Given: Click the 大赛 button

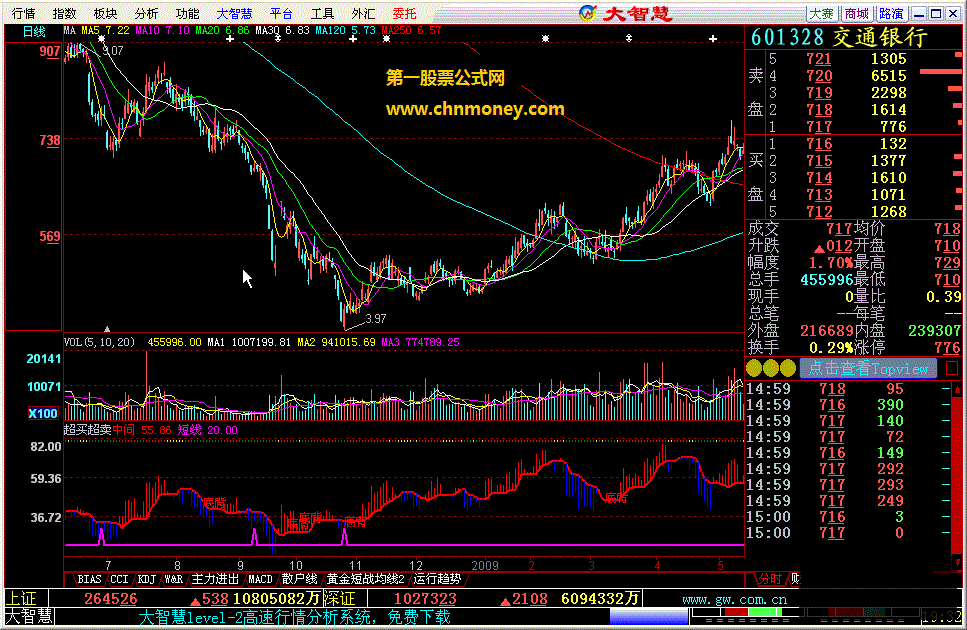Looking at the screenshot, I should coord(821,14).
